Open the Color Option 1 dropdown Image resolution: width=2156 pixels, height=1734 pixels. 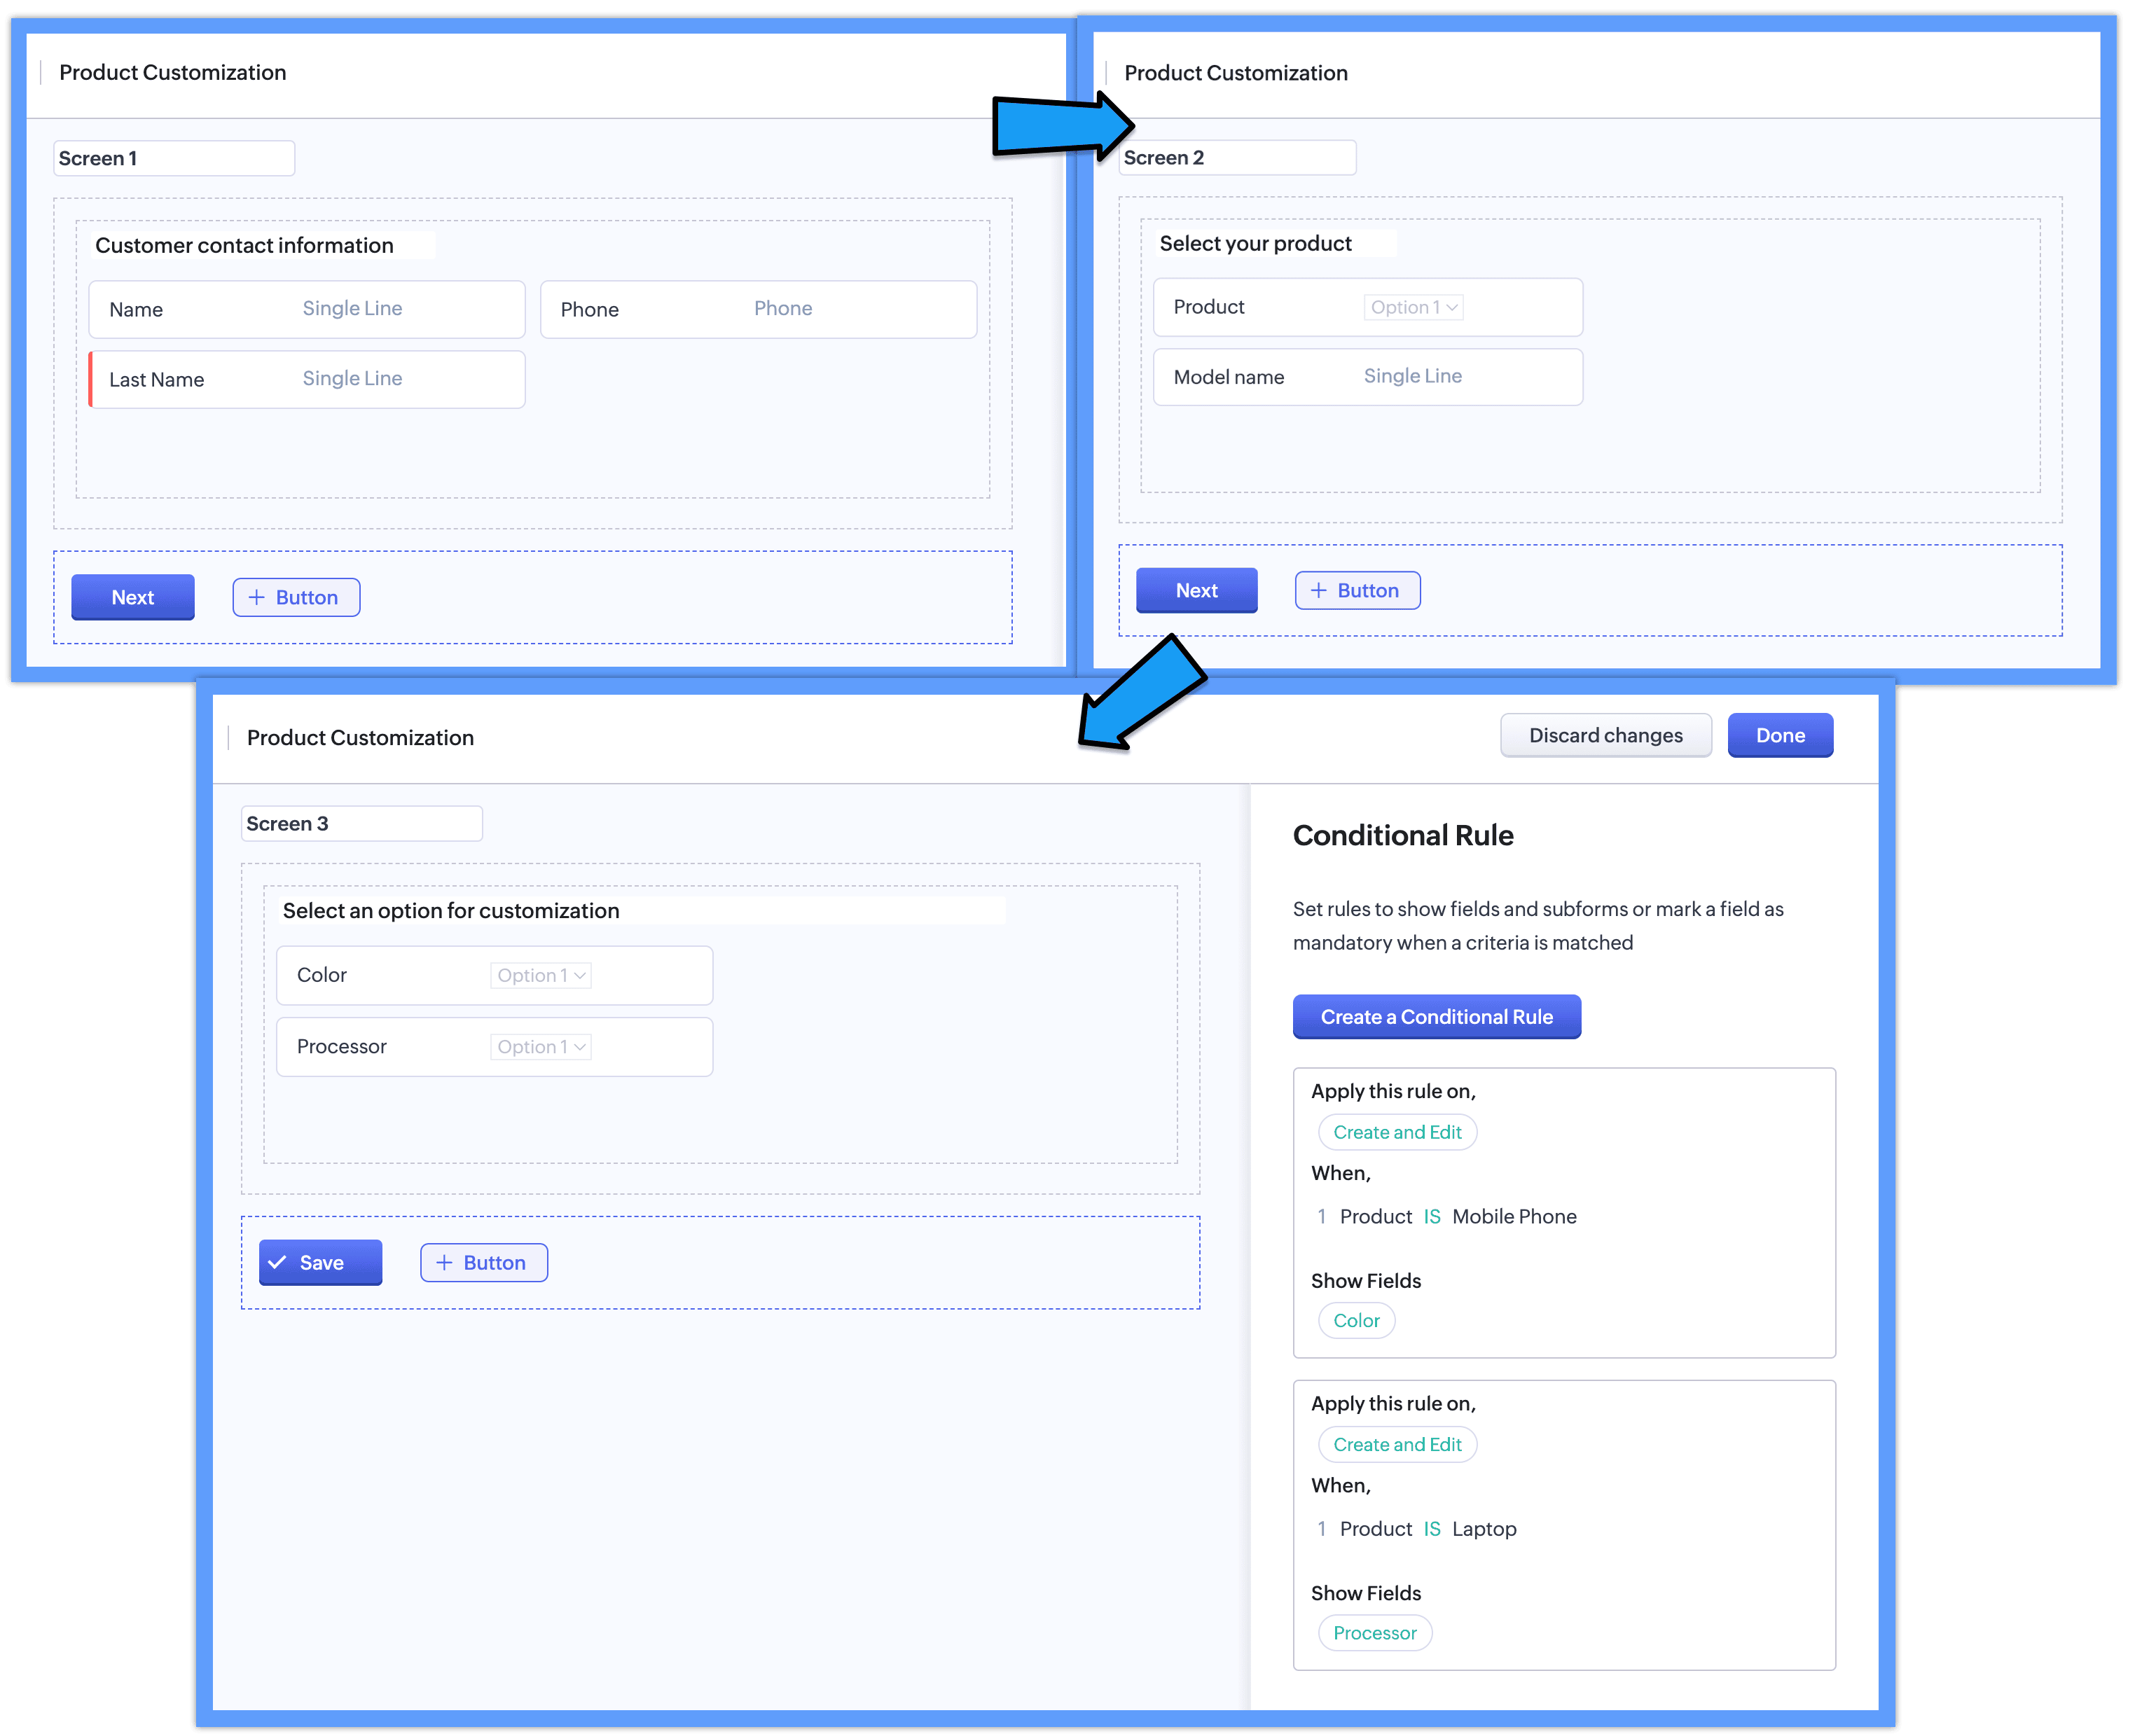pyautogui.click(x=540, y=975)
